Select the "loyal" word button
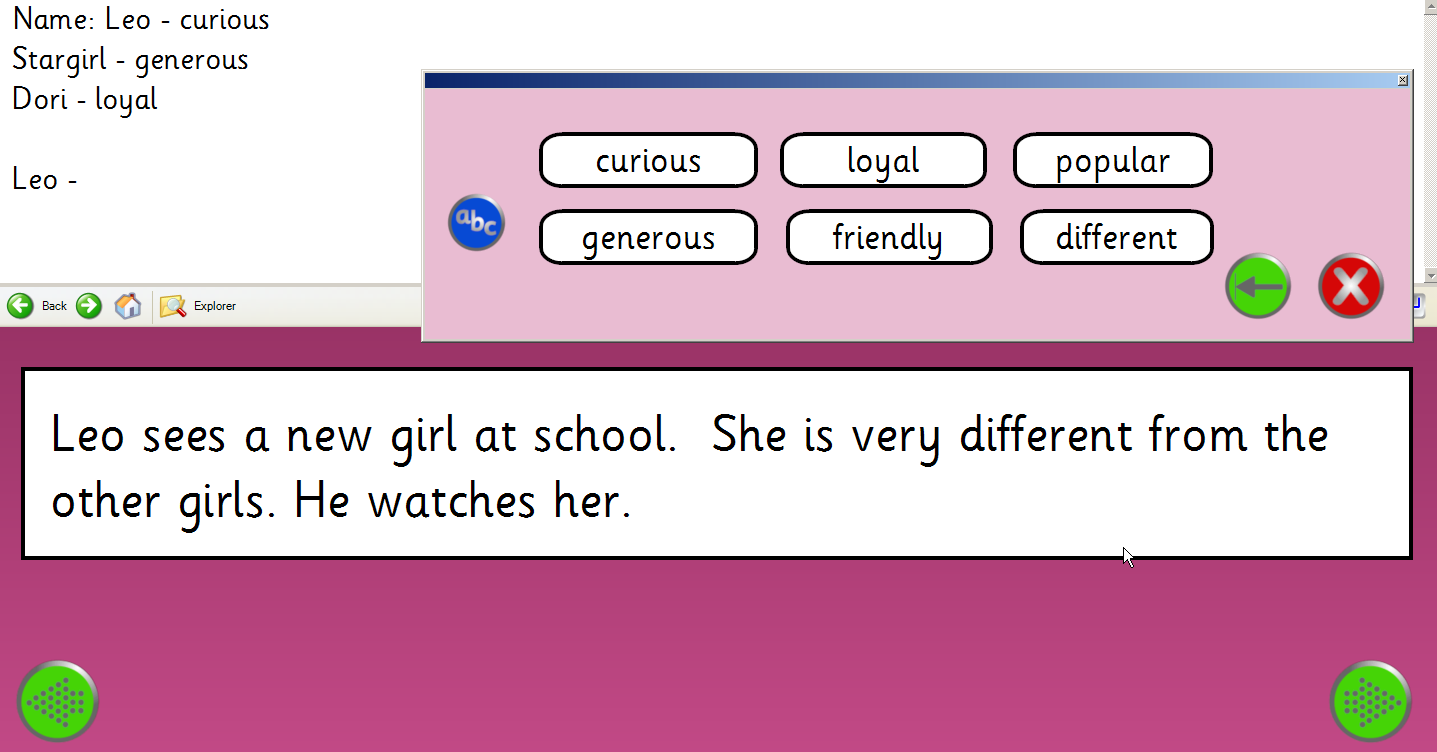 point(883,160)
